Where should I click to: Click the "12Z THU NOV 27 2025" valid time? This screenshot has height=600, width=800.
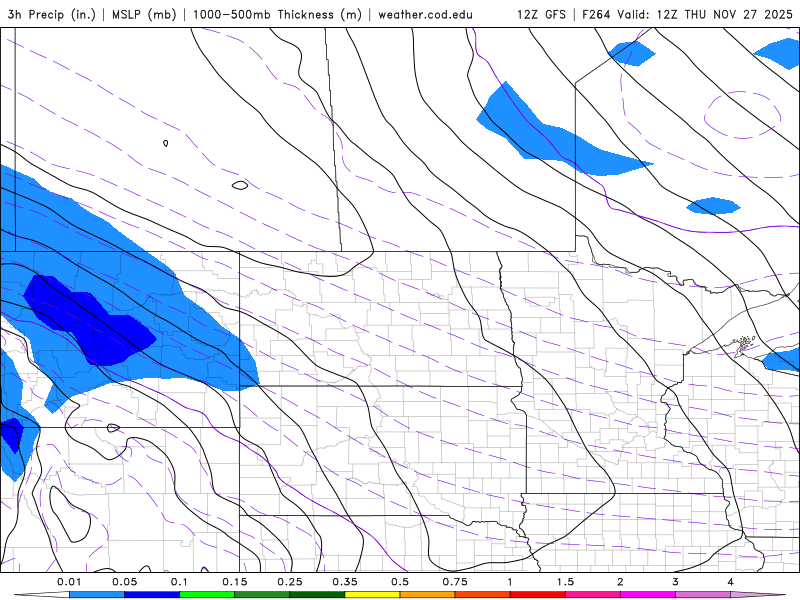coord(724,14)
